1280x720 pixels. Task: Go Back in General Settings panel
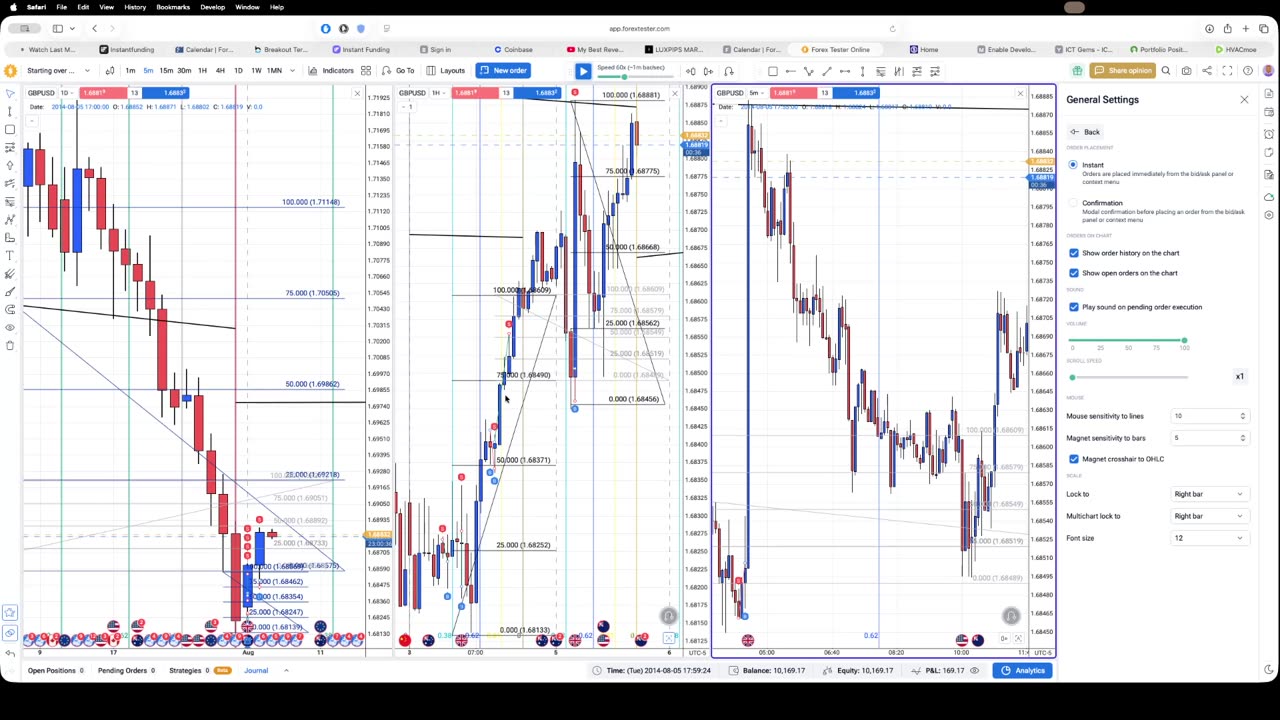click(1085, 132)
